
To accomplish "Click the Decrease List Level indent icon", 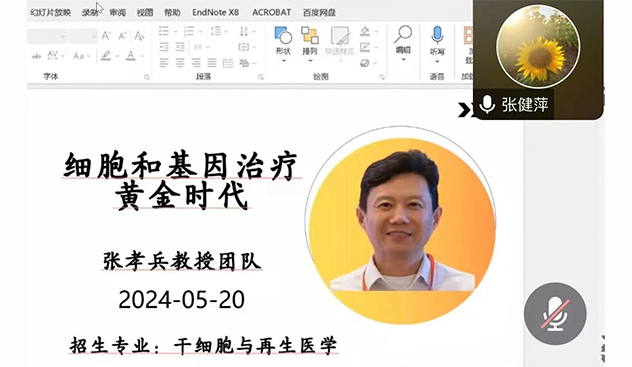I will click(164, 47).
